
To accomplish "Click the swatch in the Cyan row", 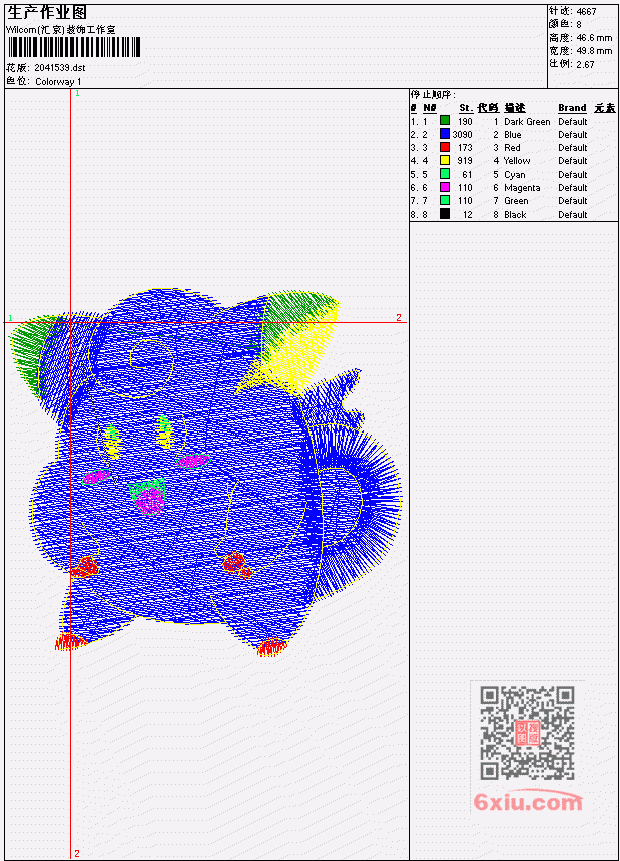I will (x=445, y=174).
